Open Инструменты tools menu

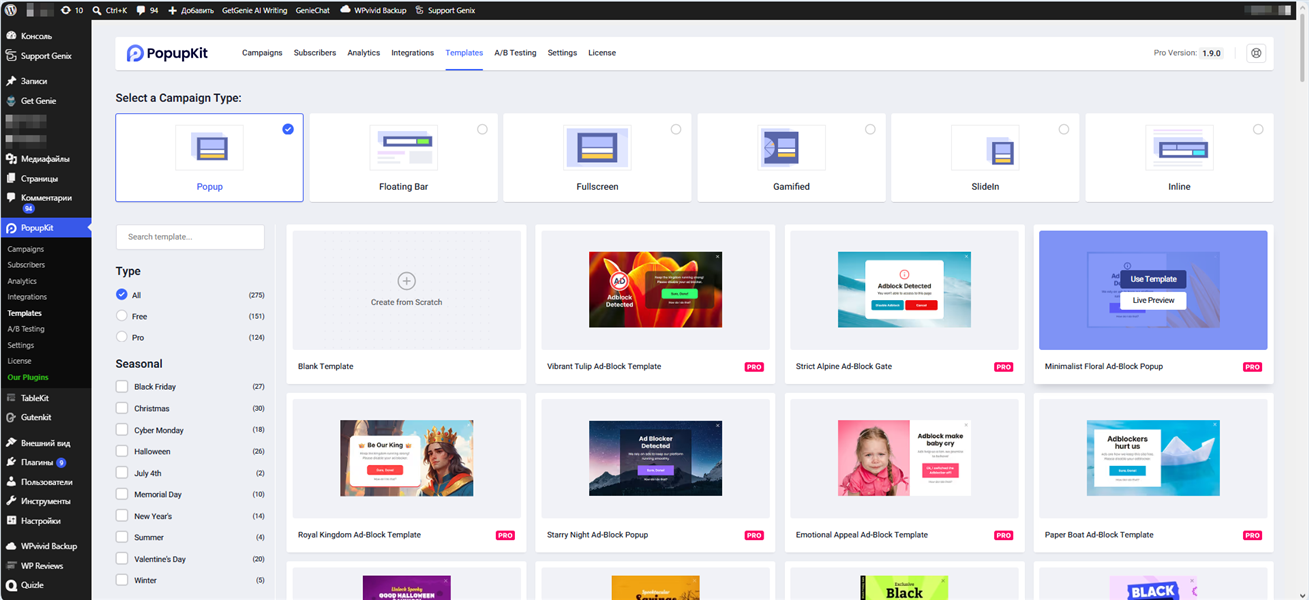[x=45, y=501]
